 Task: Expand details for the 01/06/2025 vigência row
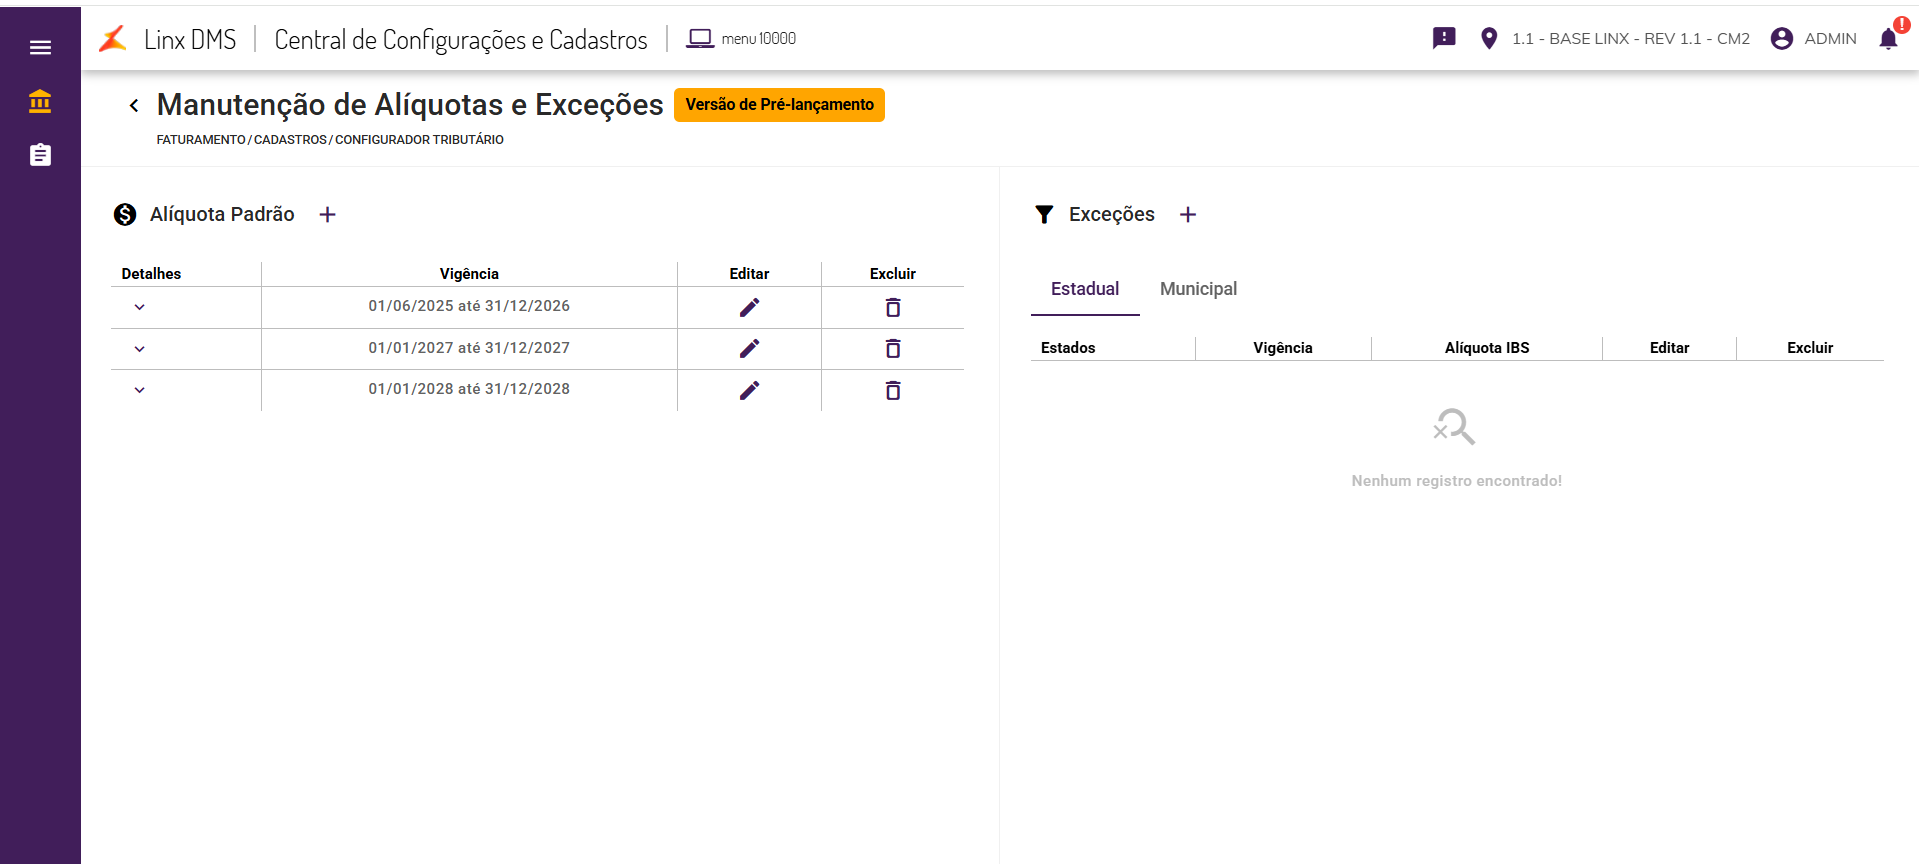coord(140,307)
